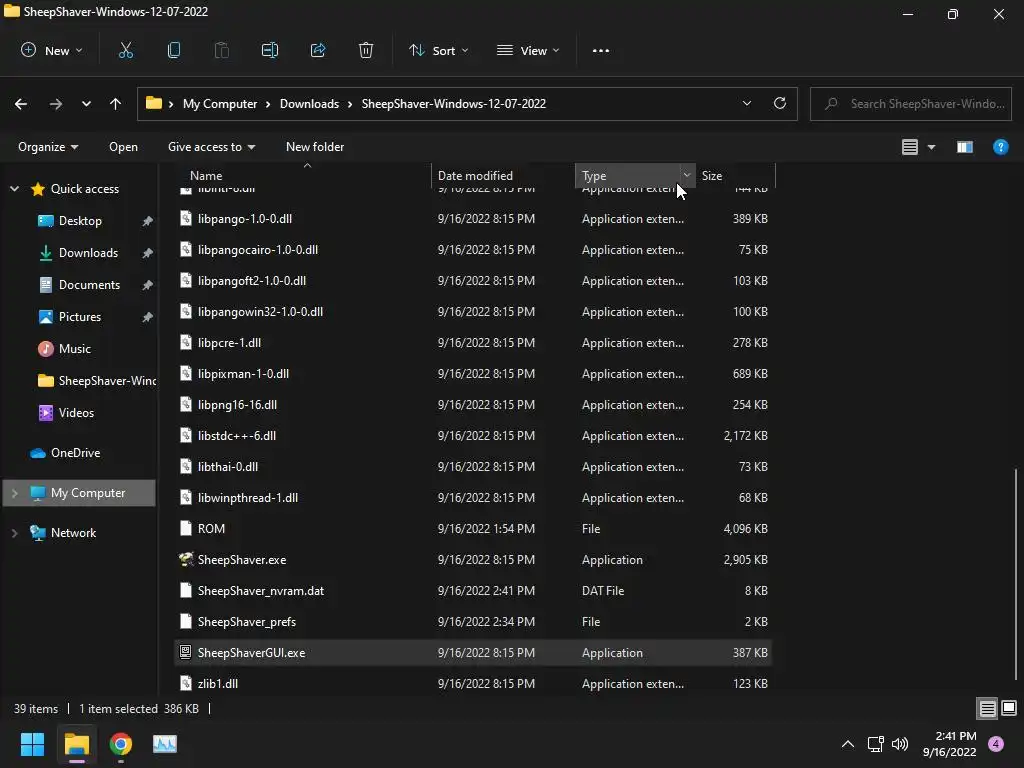Viewport: 1024px width, 768px height.
Task: Click the Delete trash icon
Action: click(x=366, y=50)
